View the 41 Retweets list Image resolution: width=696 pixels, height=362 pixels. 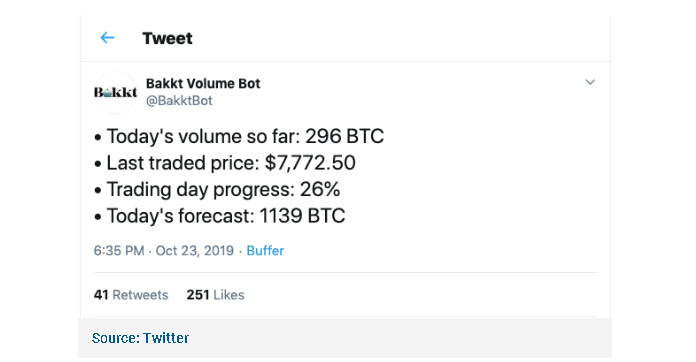click(131, 295)
